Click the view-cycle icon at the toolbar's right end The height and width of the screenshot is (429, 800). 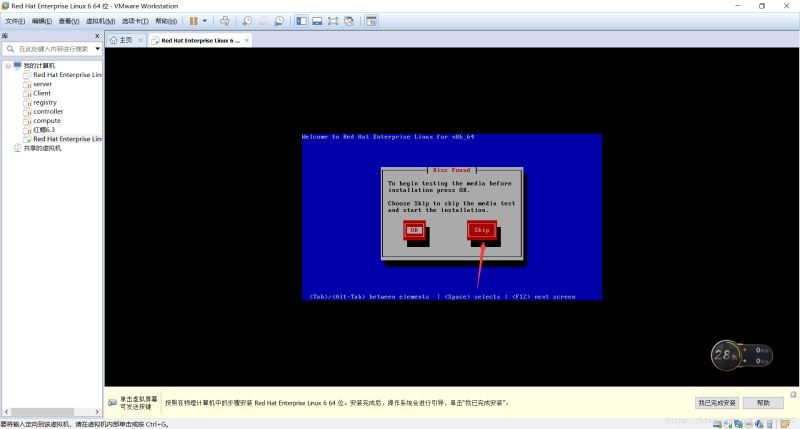[371, 21]
